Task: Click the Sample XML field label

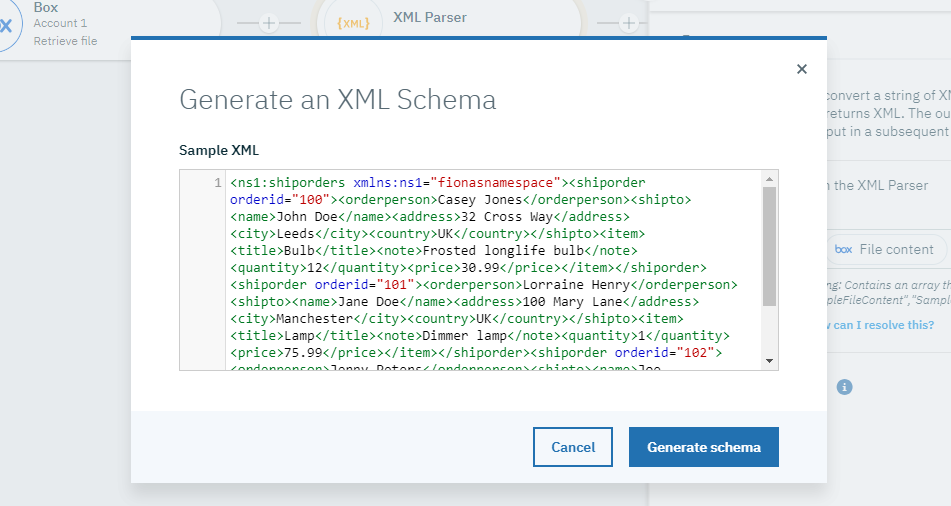Action: point(219,150)
